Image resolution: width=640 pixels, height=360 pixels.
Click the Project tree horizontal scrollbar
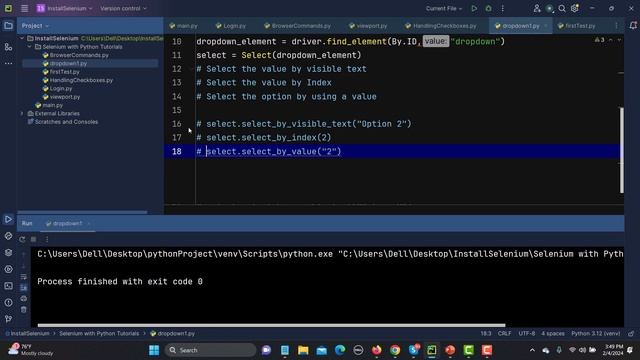click(x=82, y=212)
